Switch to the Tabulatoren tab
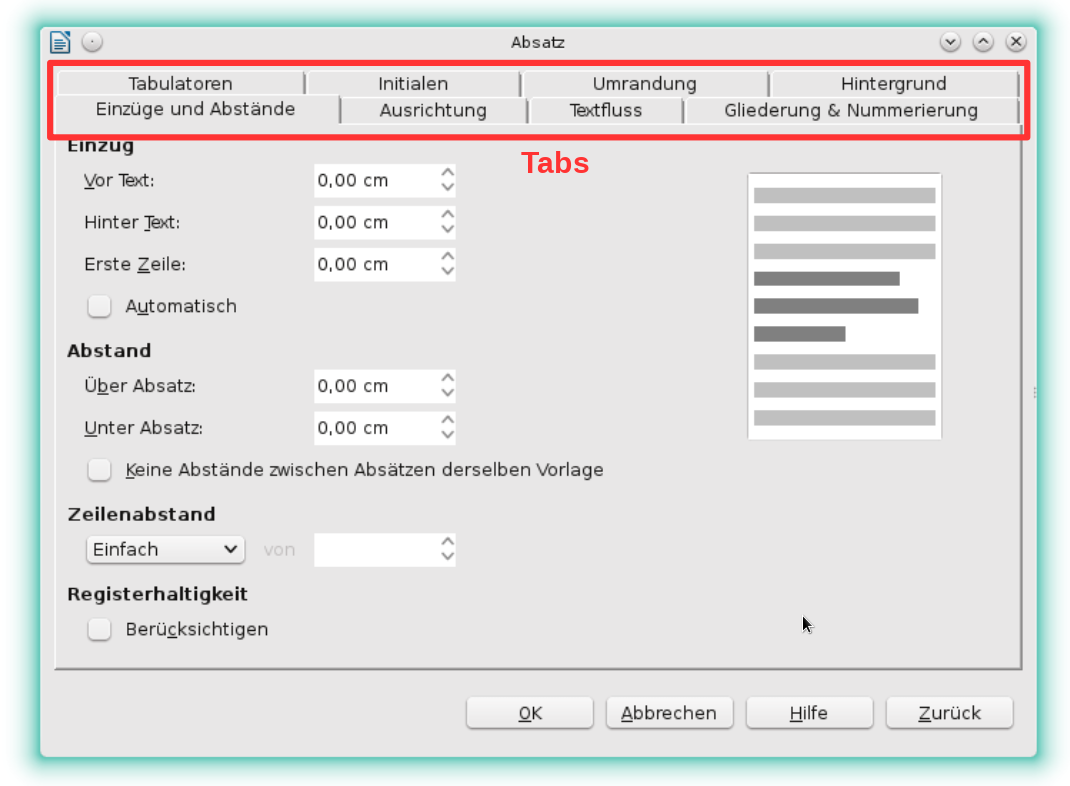The image size is (1070, 786). 180,84
